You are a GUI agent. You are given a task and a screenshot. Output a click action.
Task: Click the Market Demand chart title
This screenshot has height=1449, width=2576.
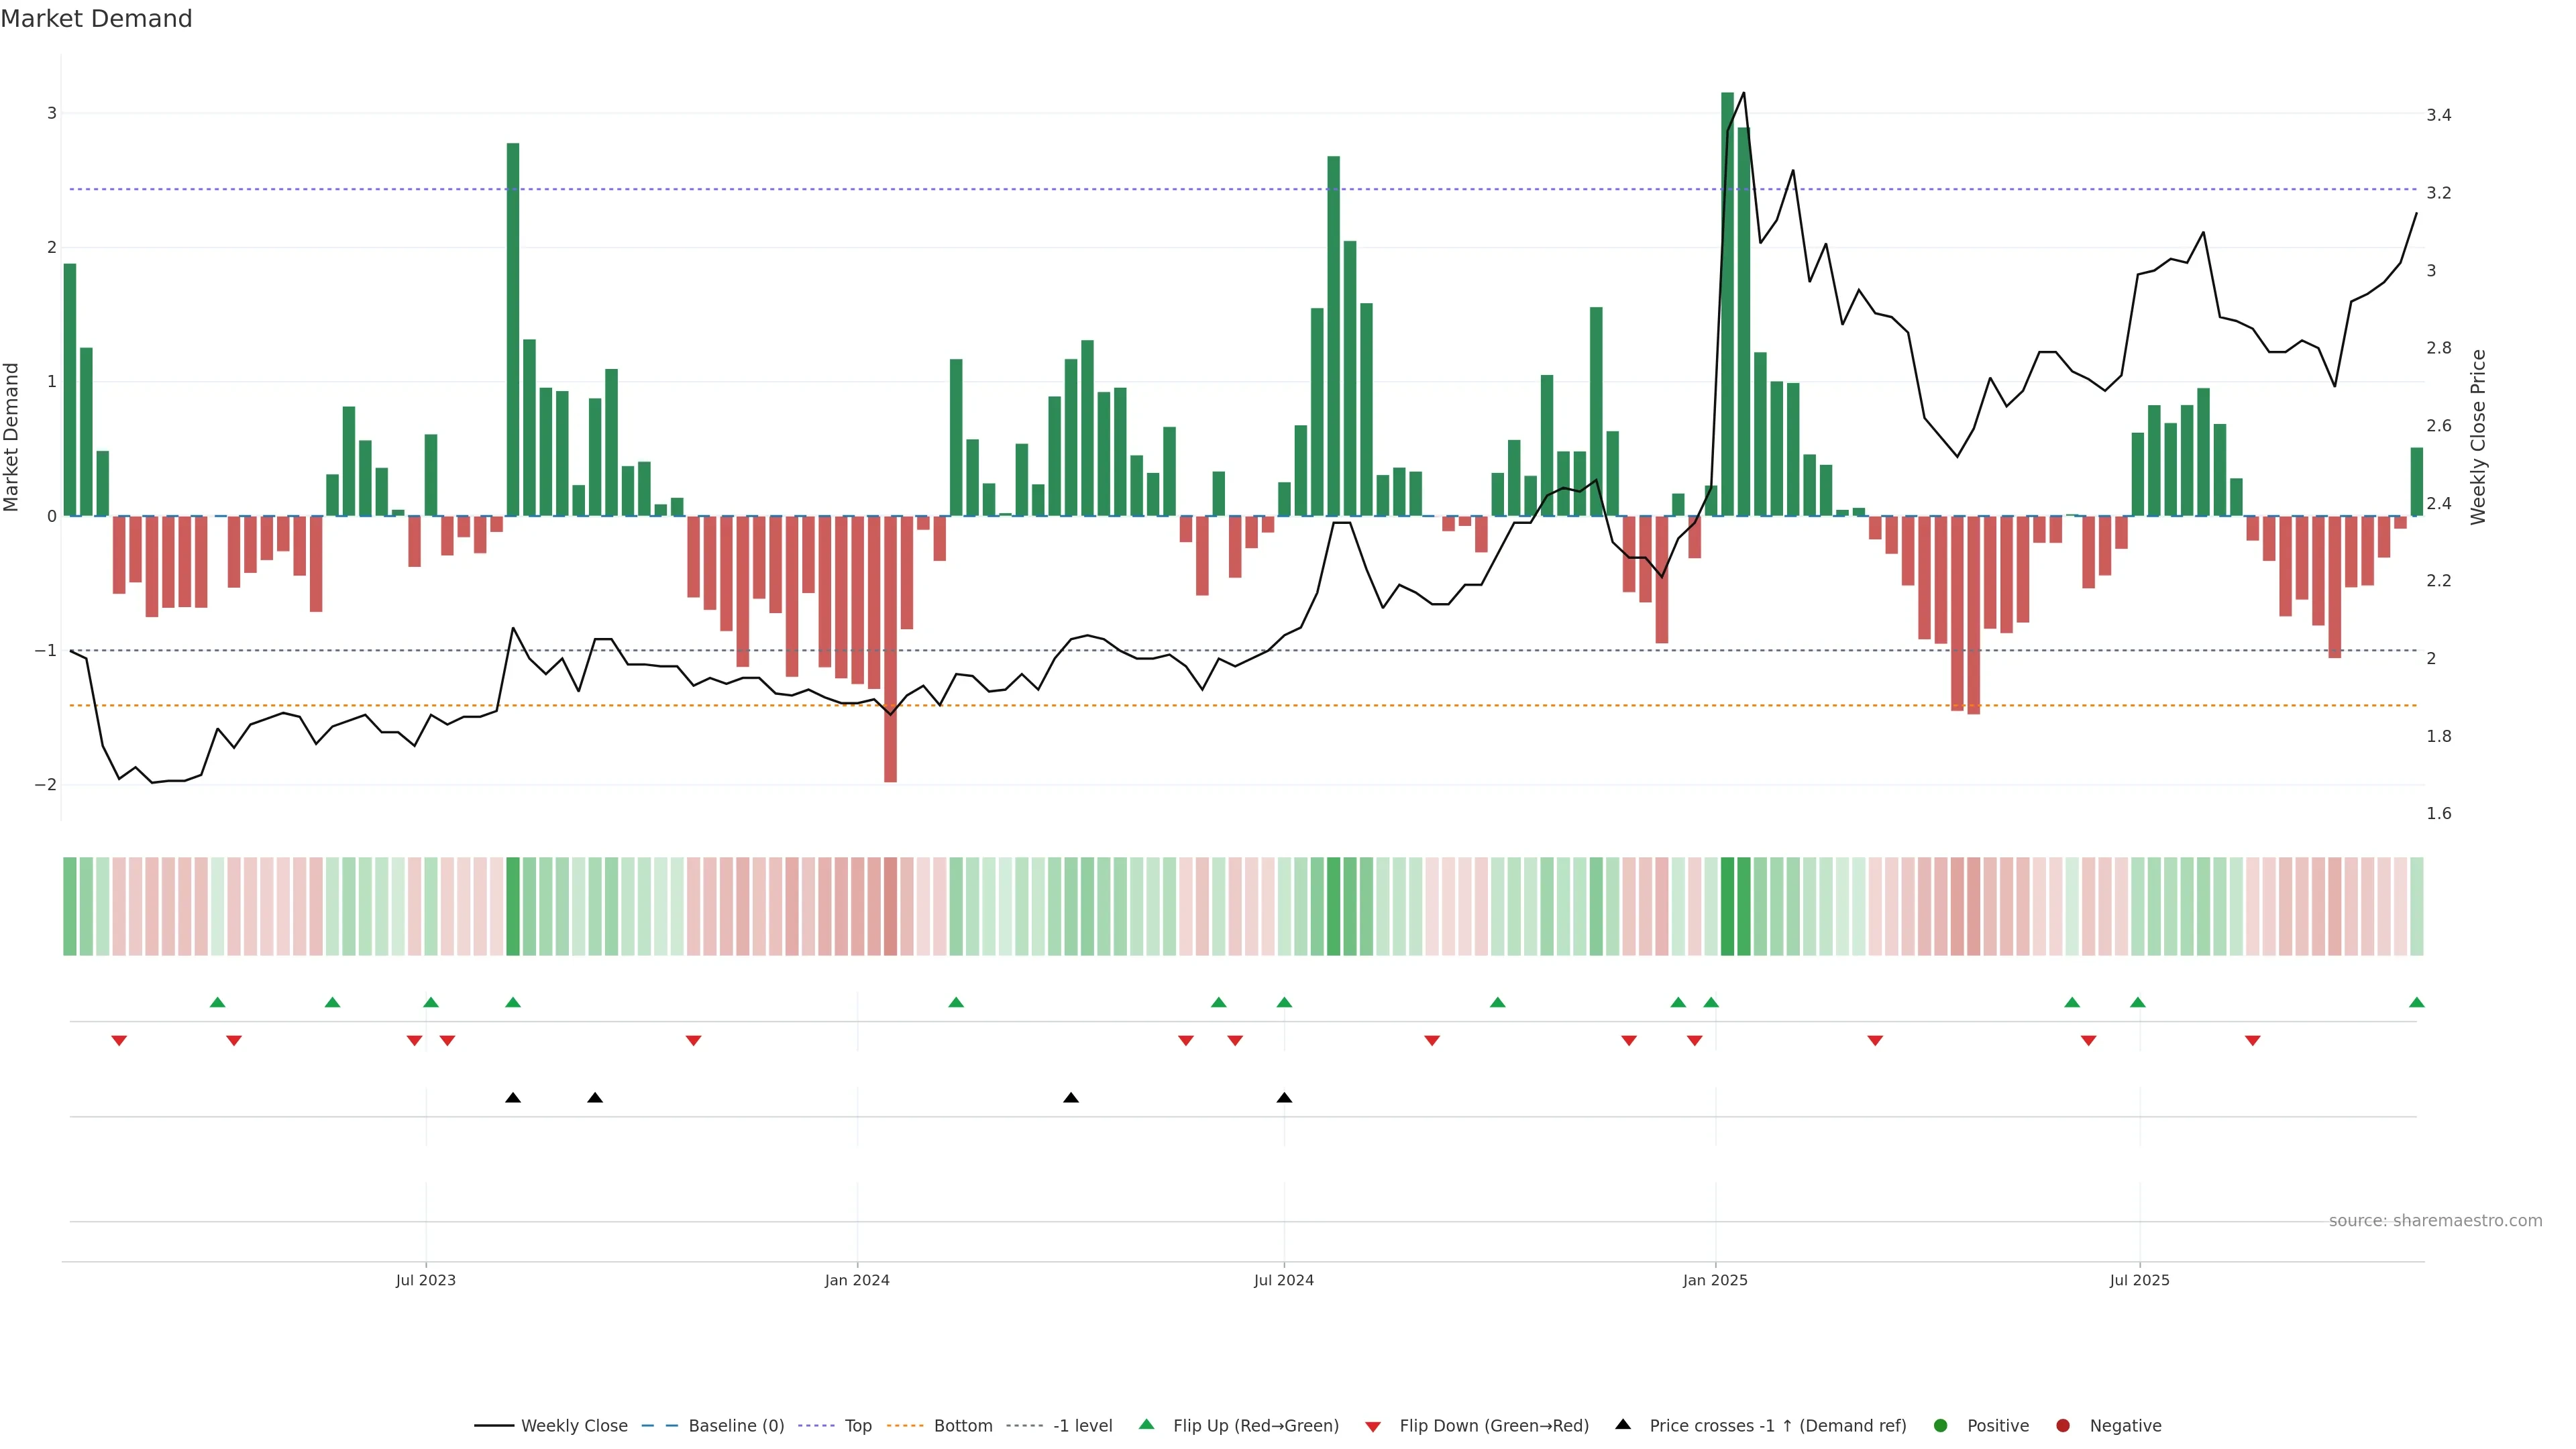[96, 19]
